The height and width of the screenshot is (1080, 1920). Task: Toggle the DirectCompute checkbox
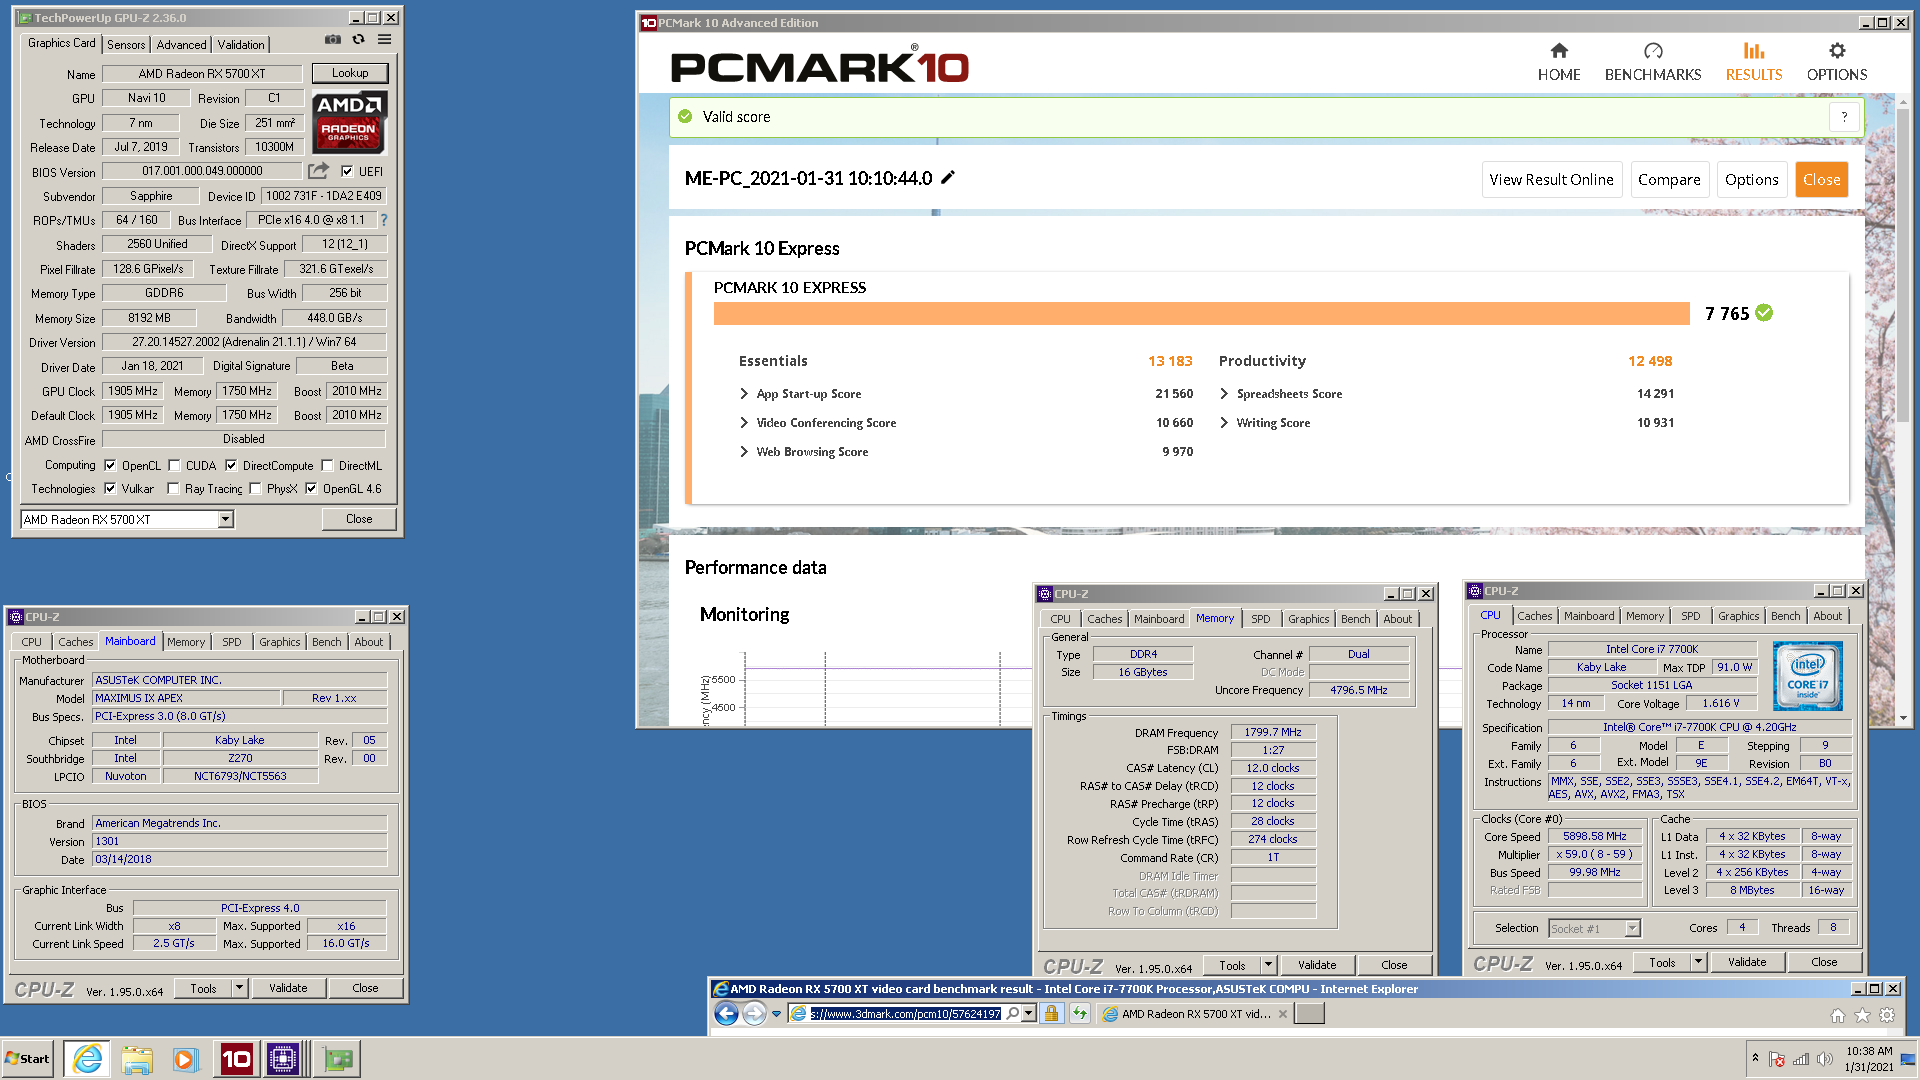pos(231,465)
